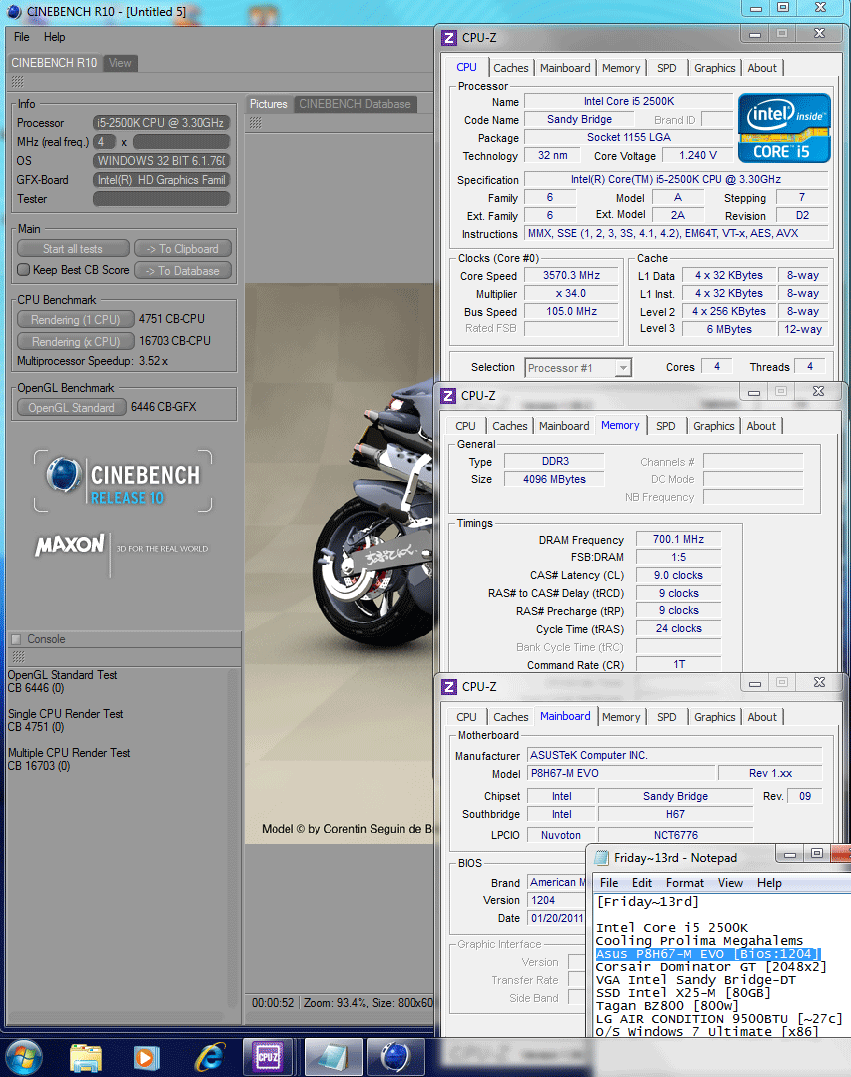Click the CINEBENCH Release 10 logo
This screenshot has width=851, height=1077.
(123, 481)
